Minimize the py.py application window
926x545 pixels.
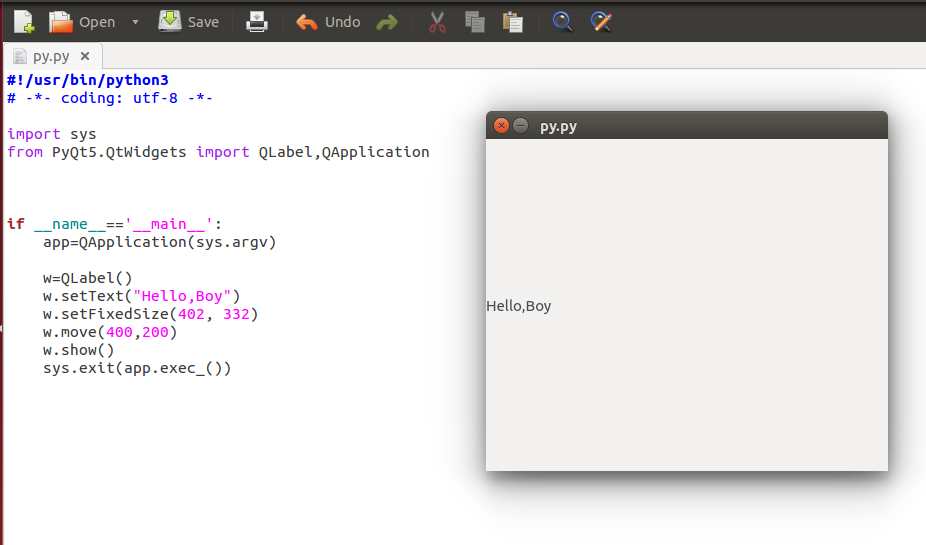coord(520,126)
